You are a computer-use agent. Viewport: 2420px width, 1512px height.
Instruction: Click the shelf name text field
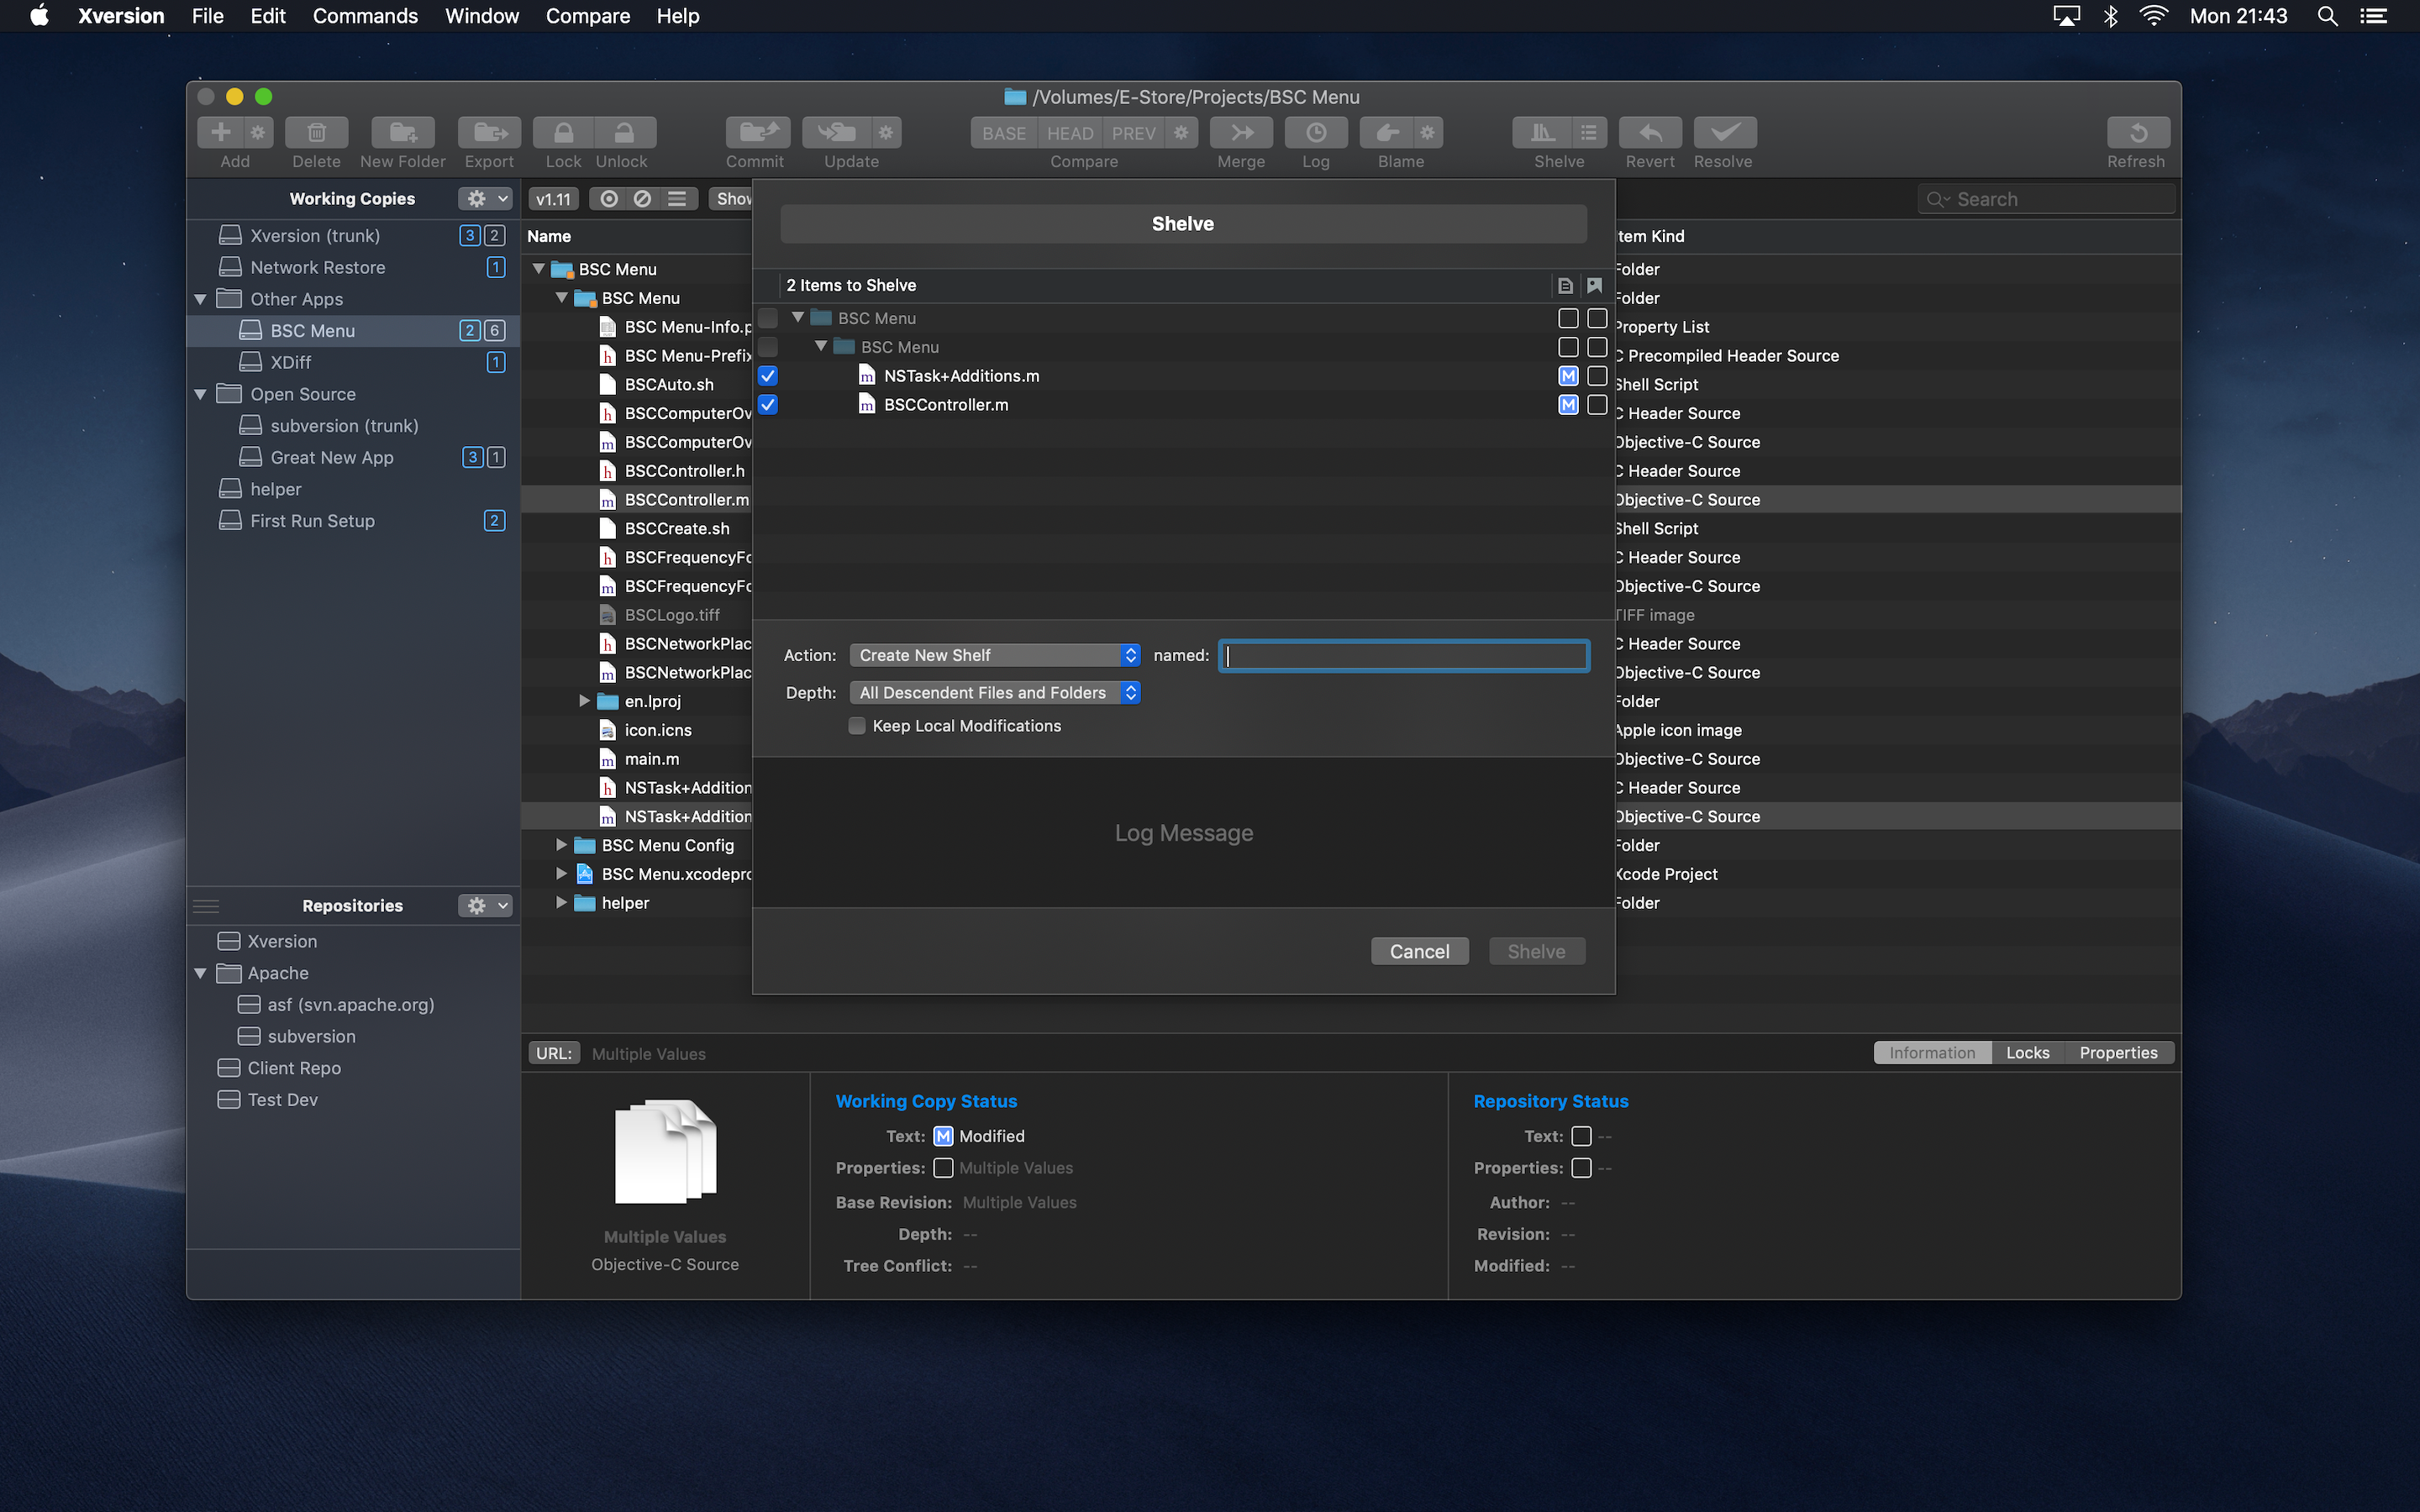(x=1404, y=655)
